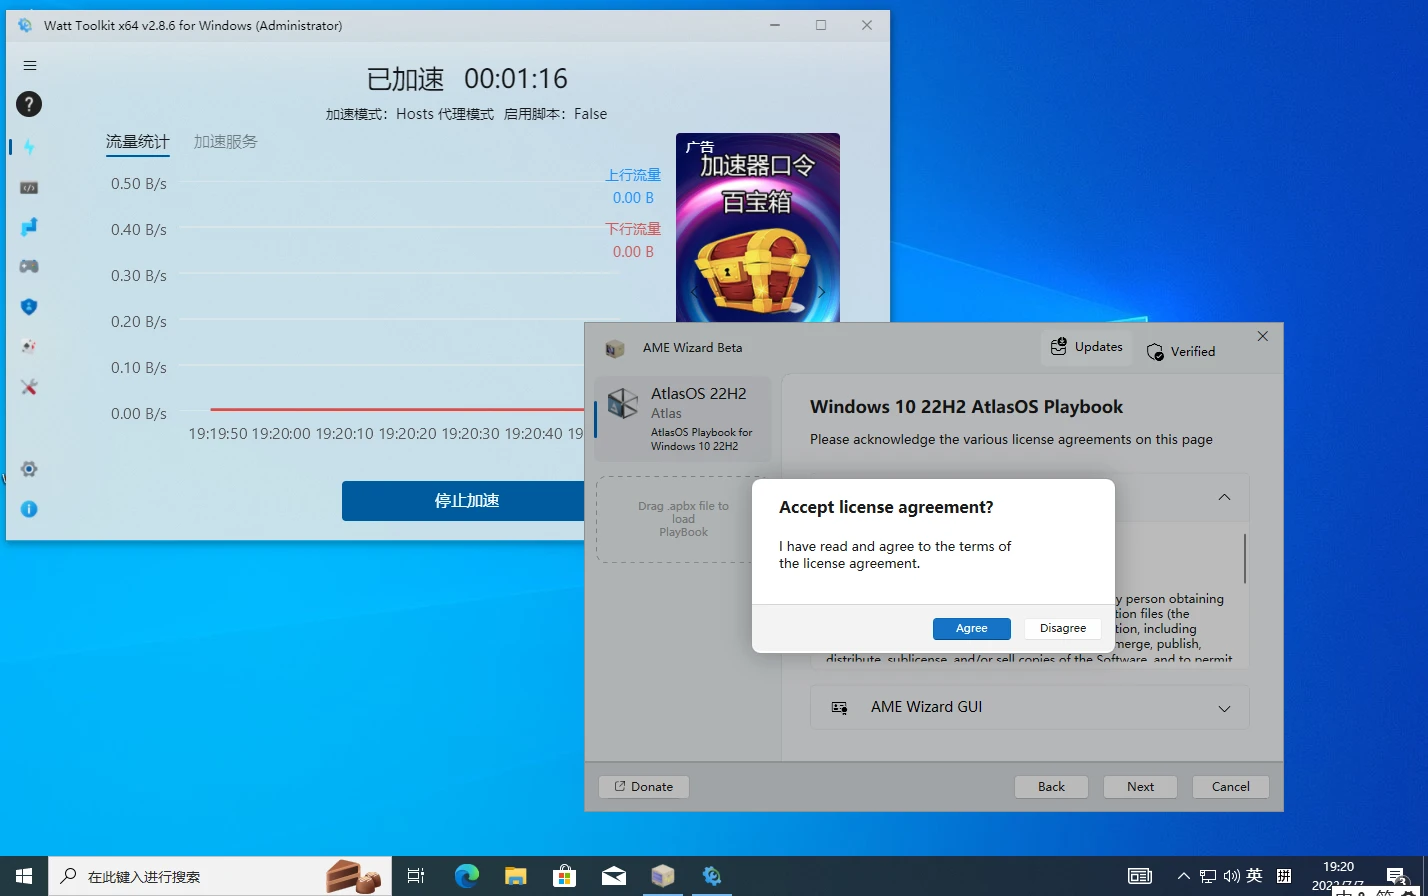This screenshot has height=896, width=1428.
Task: Click the AtlasOS cube playbook icon
Action: [x=622, y=403]
